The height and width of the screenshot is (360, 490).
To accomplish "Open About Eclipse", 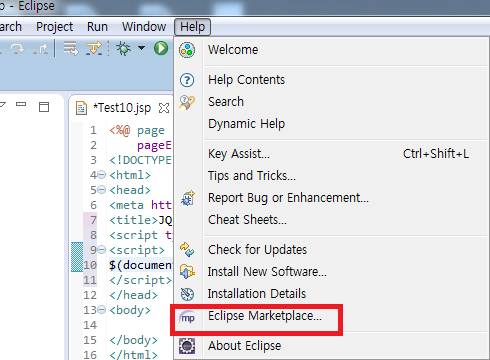I will point(244,346).
